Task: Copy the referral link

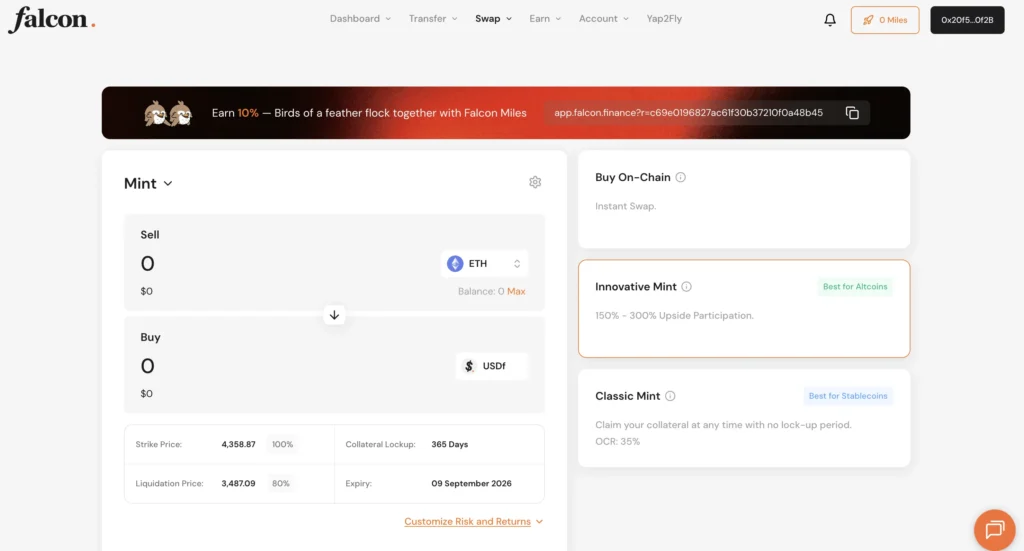Action: point(852,113)
